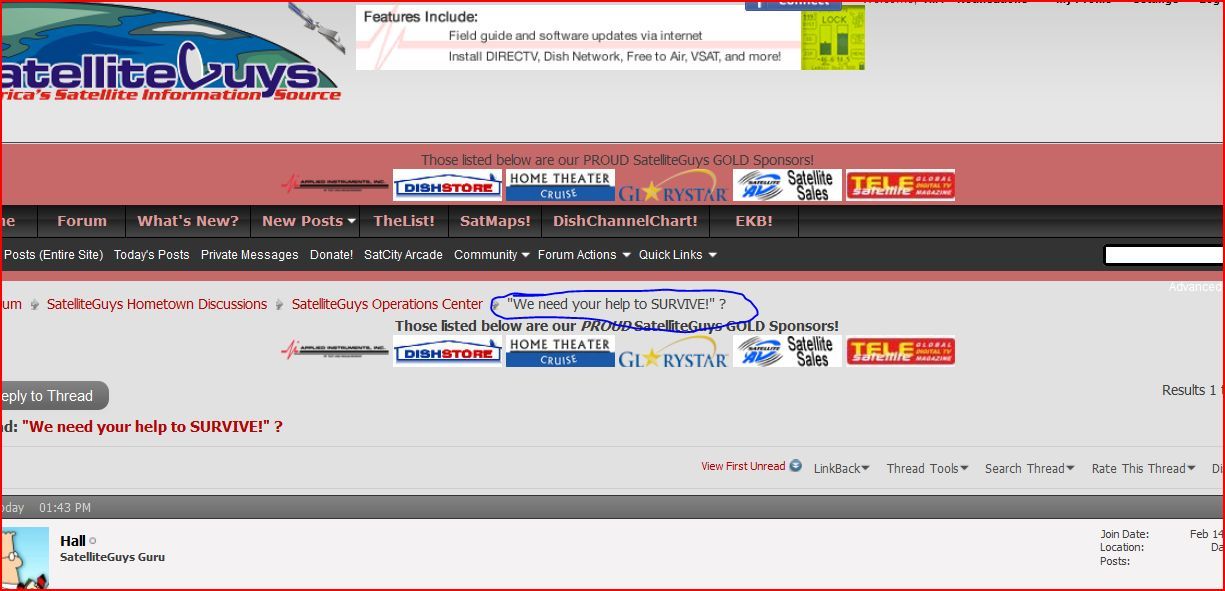The image size is (1225, 591).
Task: Open Private Messages
Action: (x=250, y=255)
